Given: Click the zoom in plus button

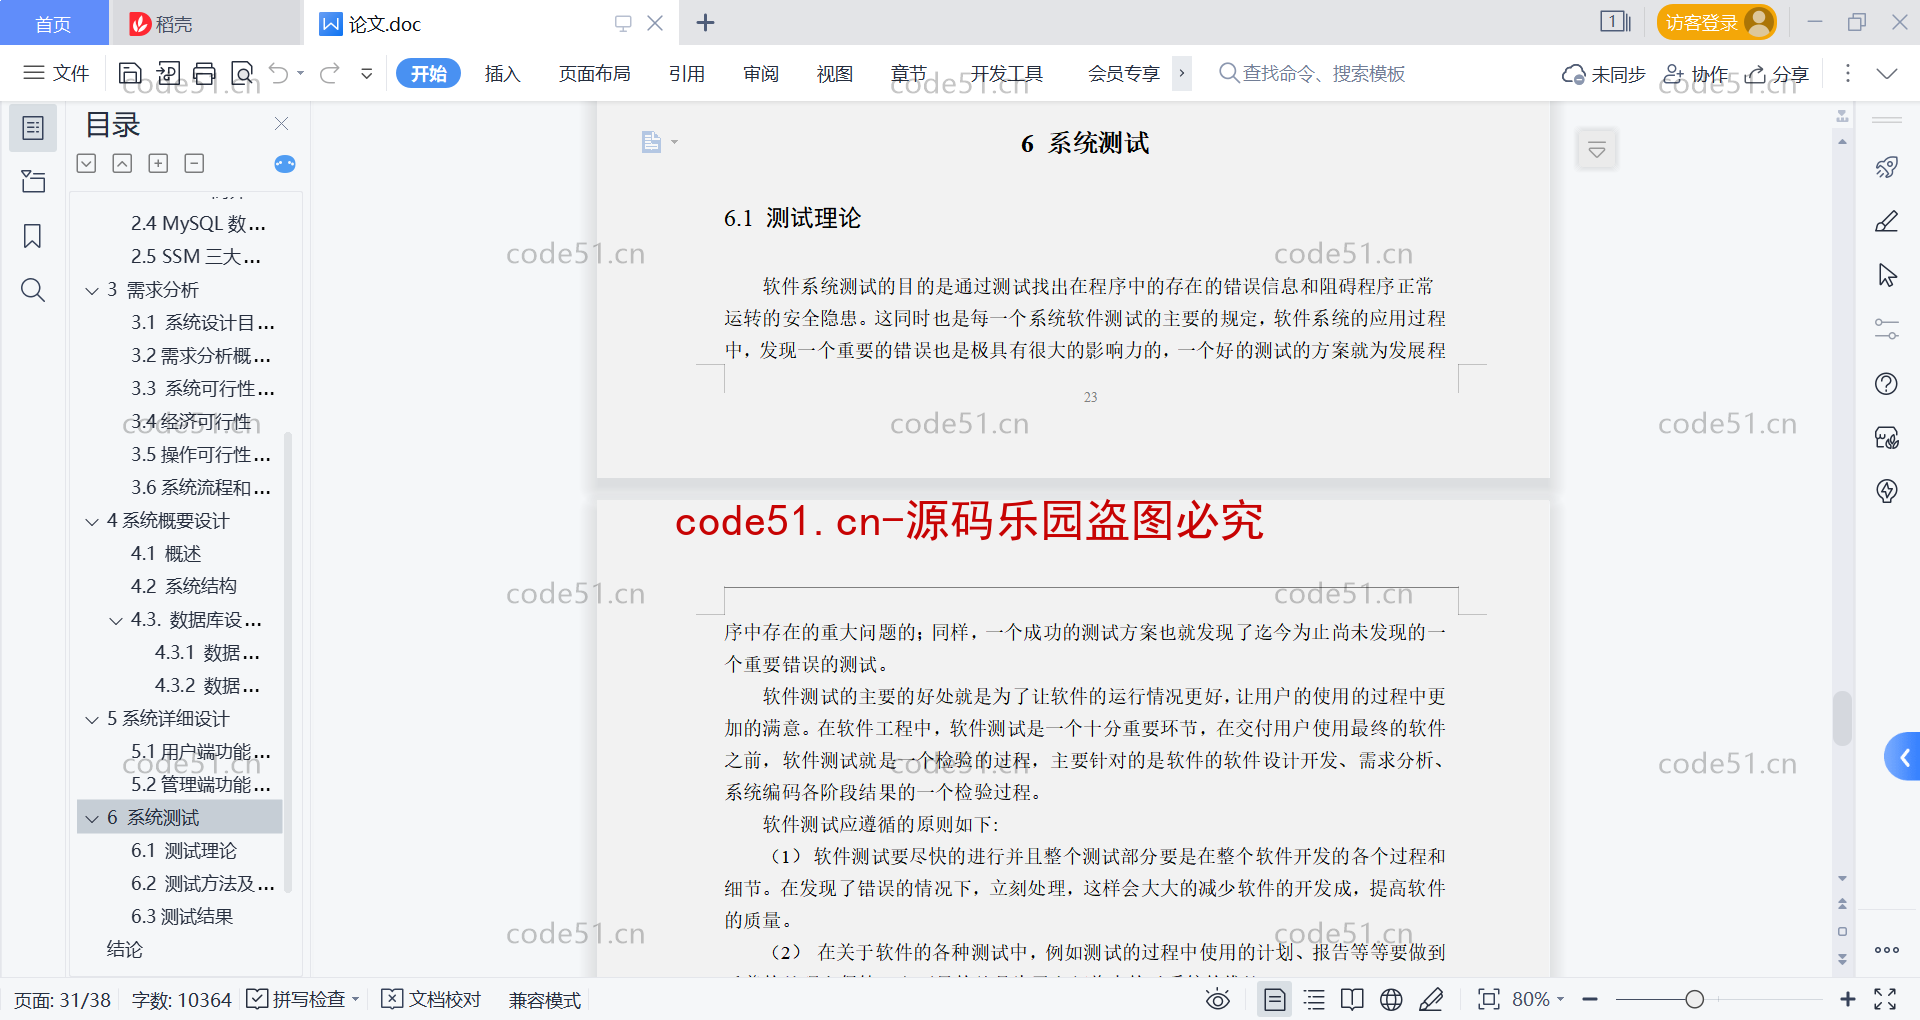Looking at the screenshot, I should click(1848, 999).
